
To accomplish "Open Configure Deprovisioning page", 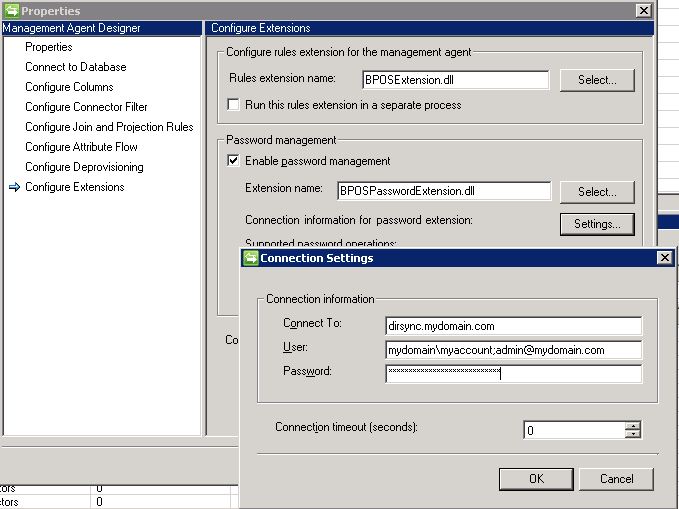I will [84, 167].
